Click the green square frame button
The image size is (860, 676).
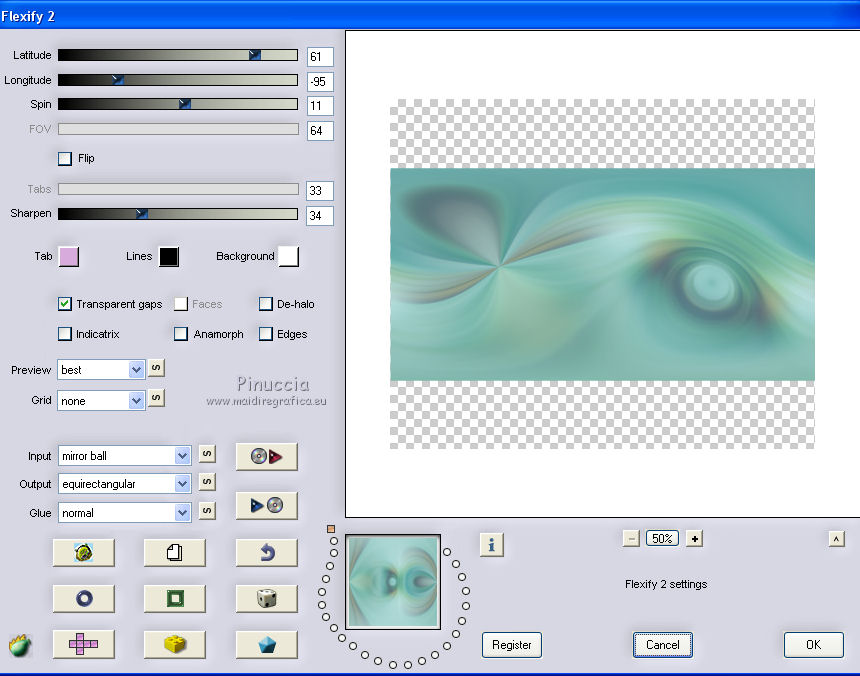point(174,598)
